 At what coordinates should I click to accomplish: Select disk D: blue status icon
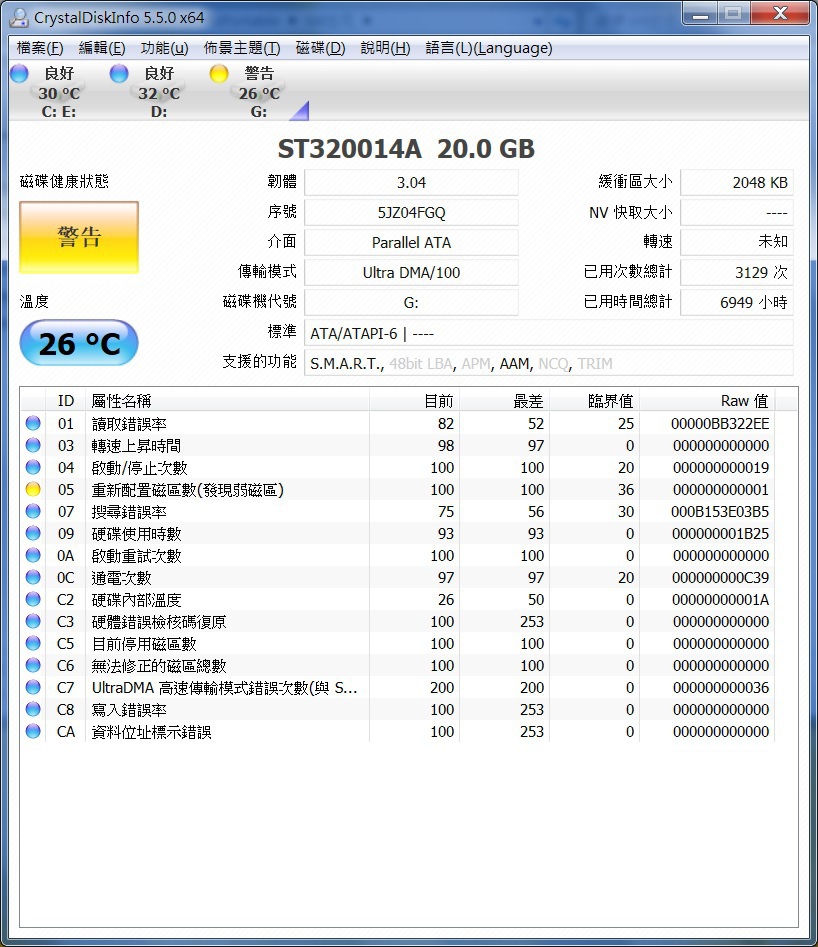[x=119, y=74]
